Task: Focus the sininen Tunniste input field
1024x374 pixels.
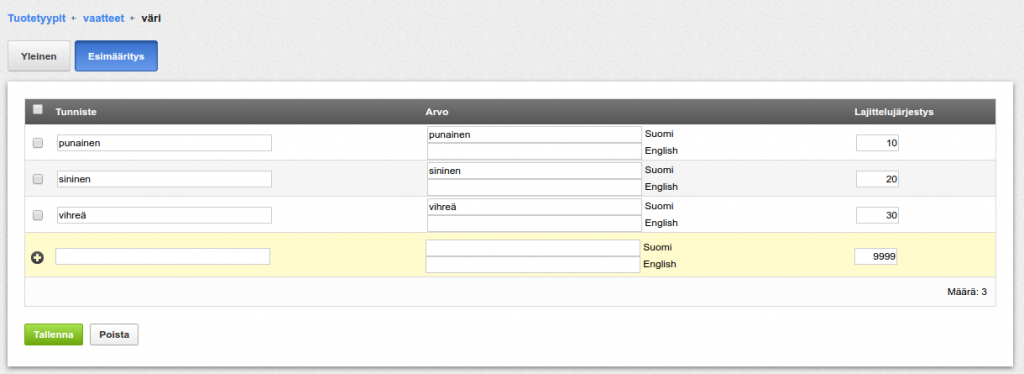Action: tap(164, 179)
